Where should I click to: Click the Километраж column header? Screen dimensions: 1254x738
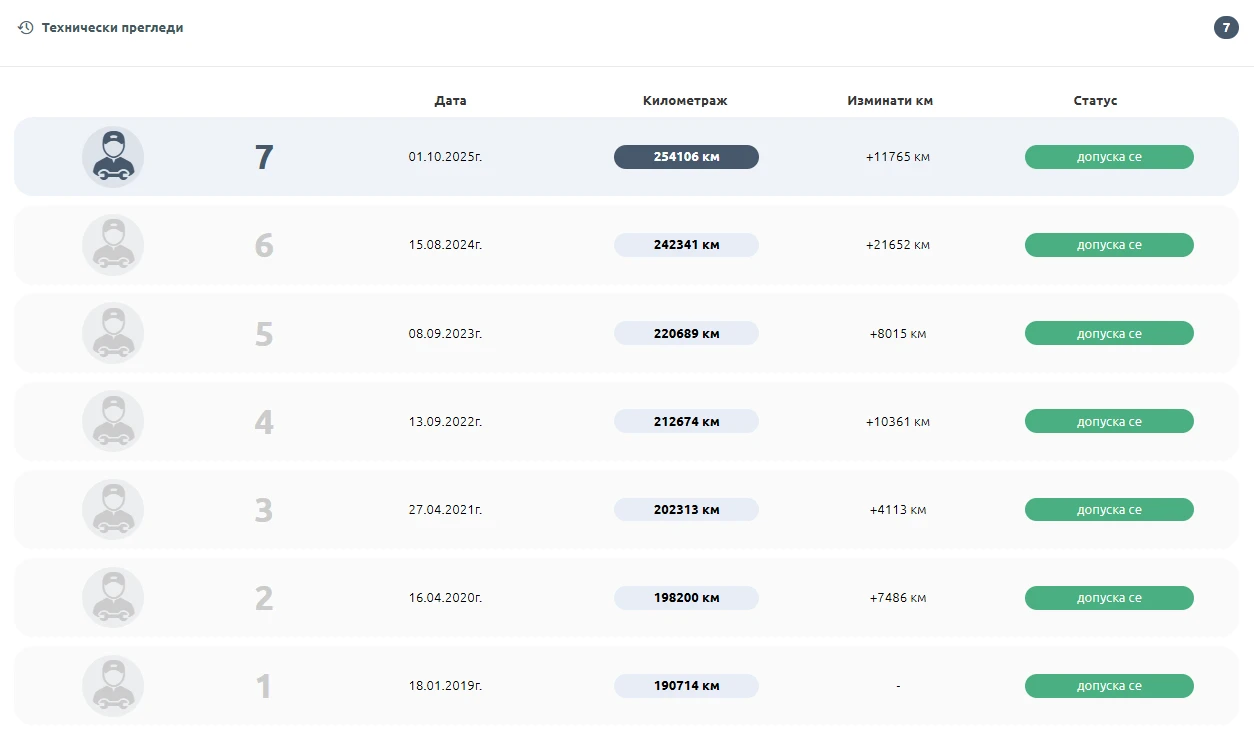tap(685, 101)
